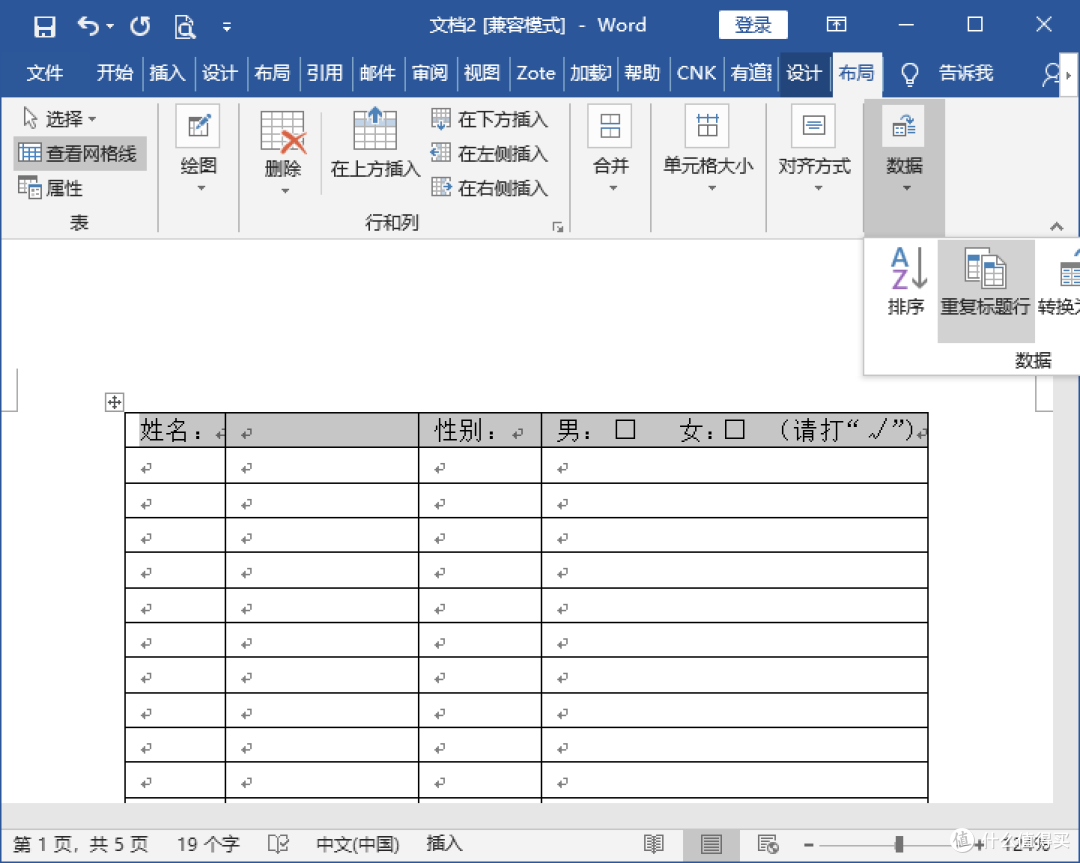Switch to the 插入 tab
The image size is (1080, 863).
point(167,73)
